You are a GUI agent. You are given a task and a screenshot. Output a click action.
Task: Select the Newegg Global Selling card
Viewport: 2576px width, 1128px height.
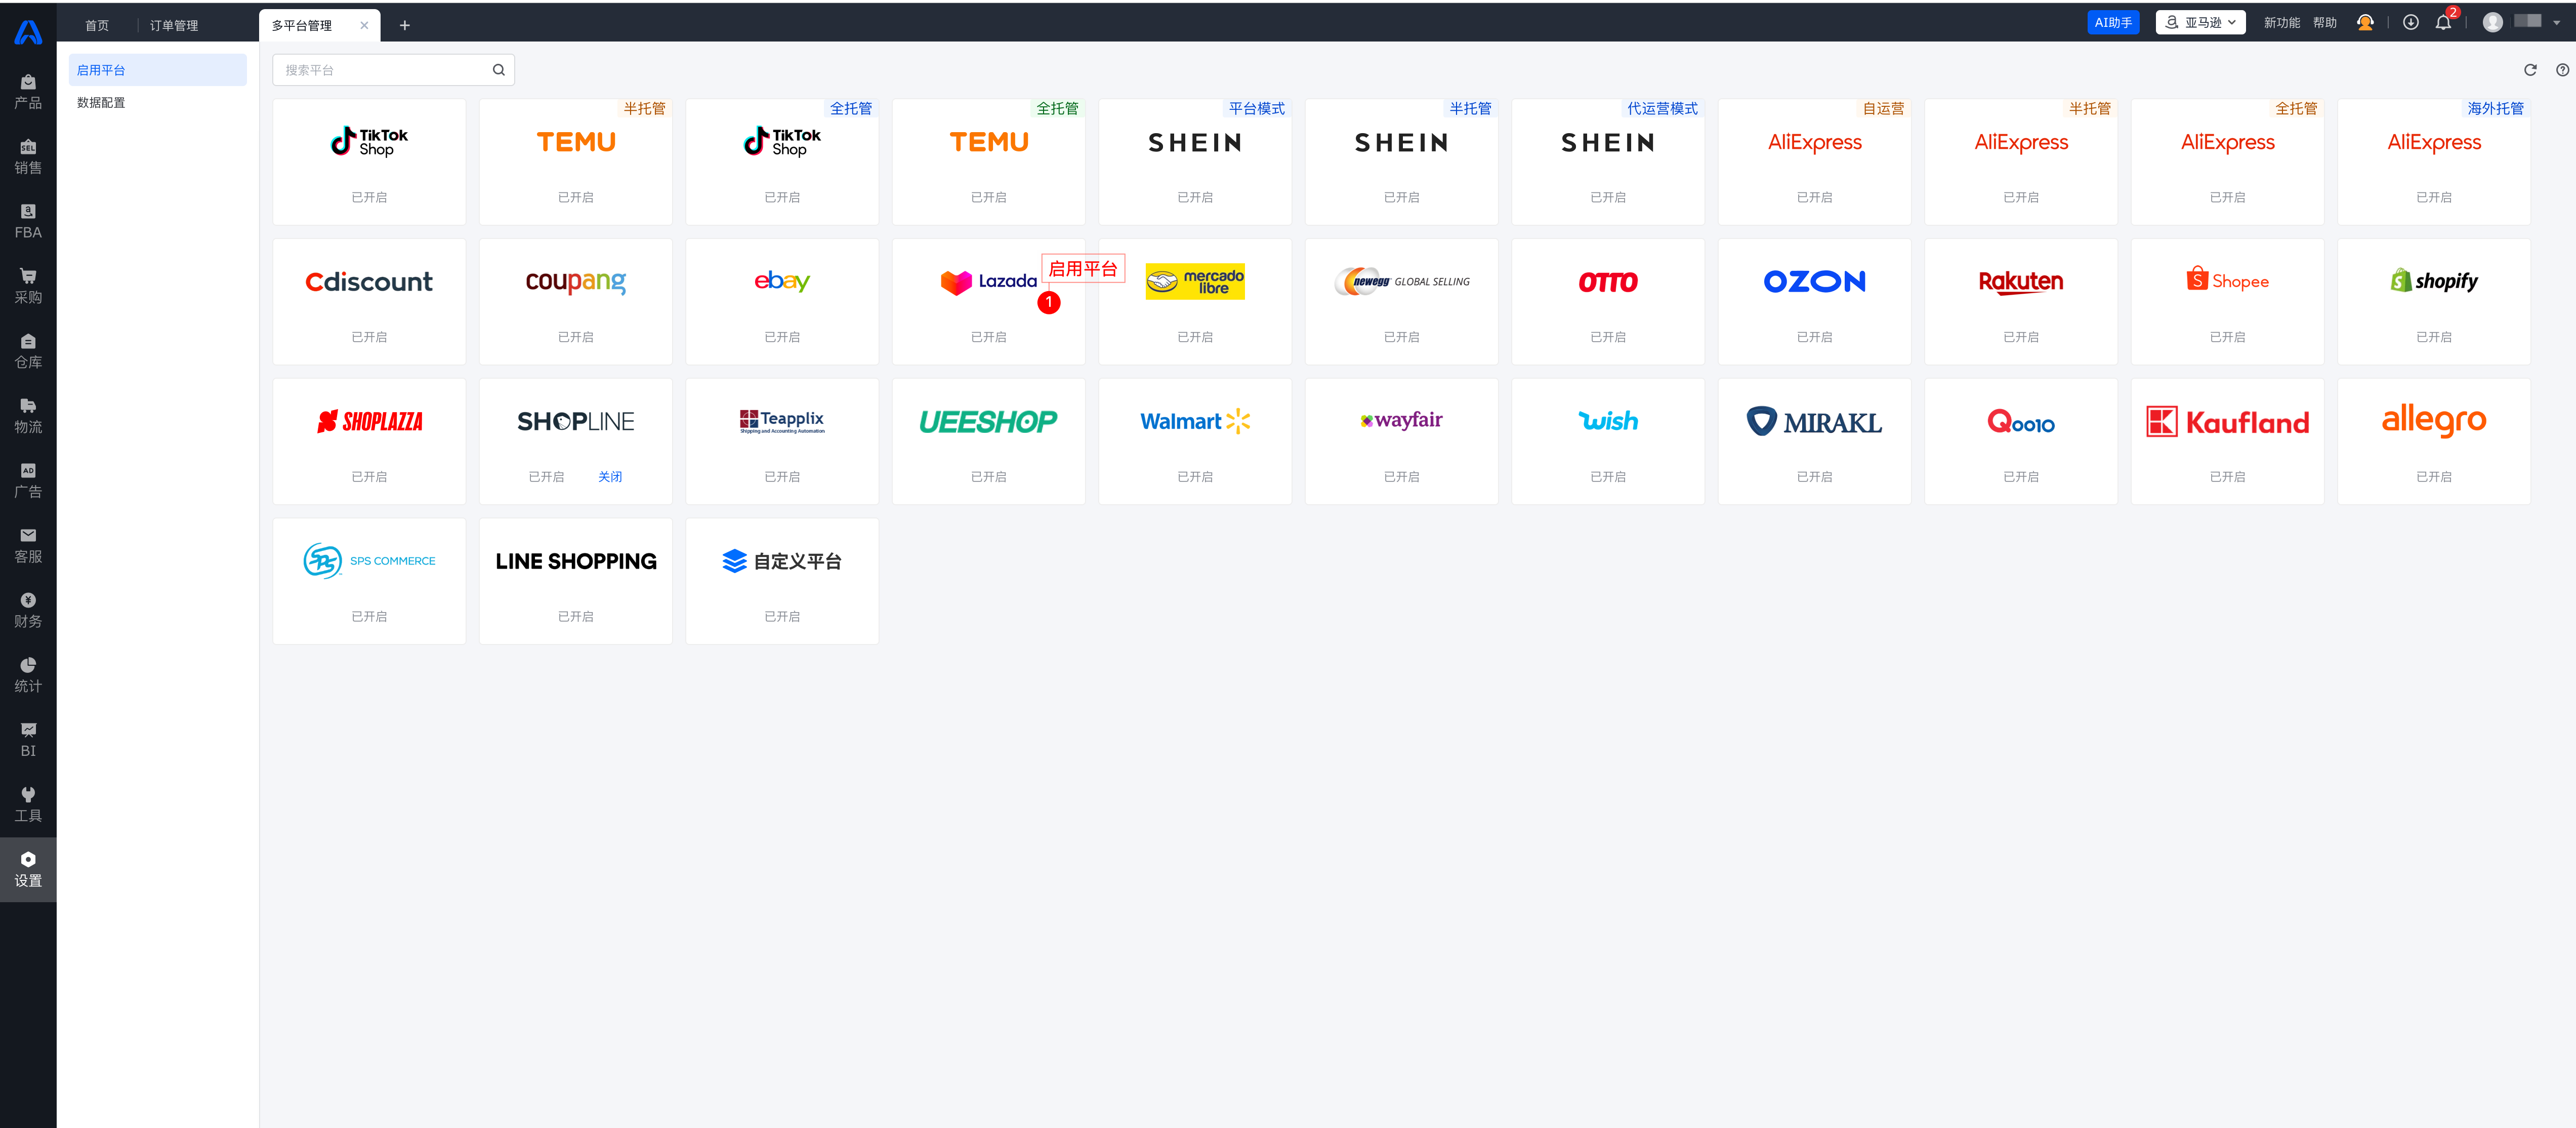pos(1401,301)
